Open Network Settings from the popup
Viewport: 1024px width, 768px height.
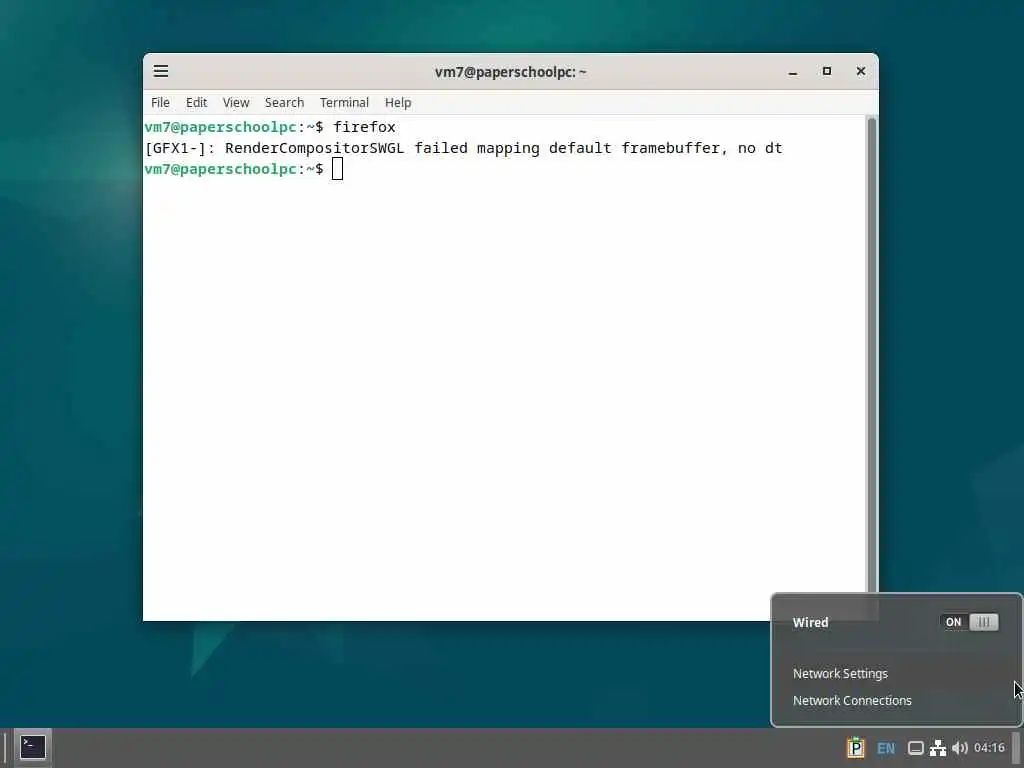pyautogui.click(x=840, y=673)
